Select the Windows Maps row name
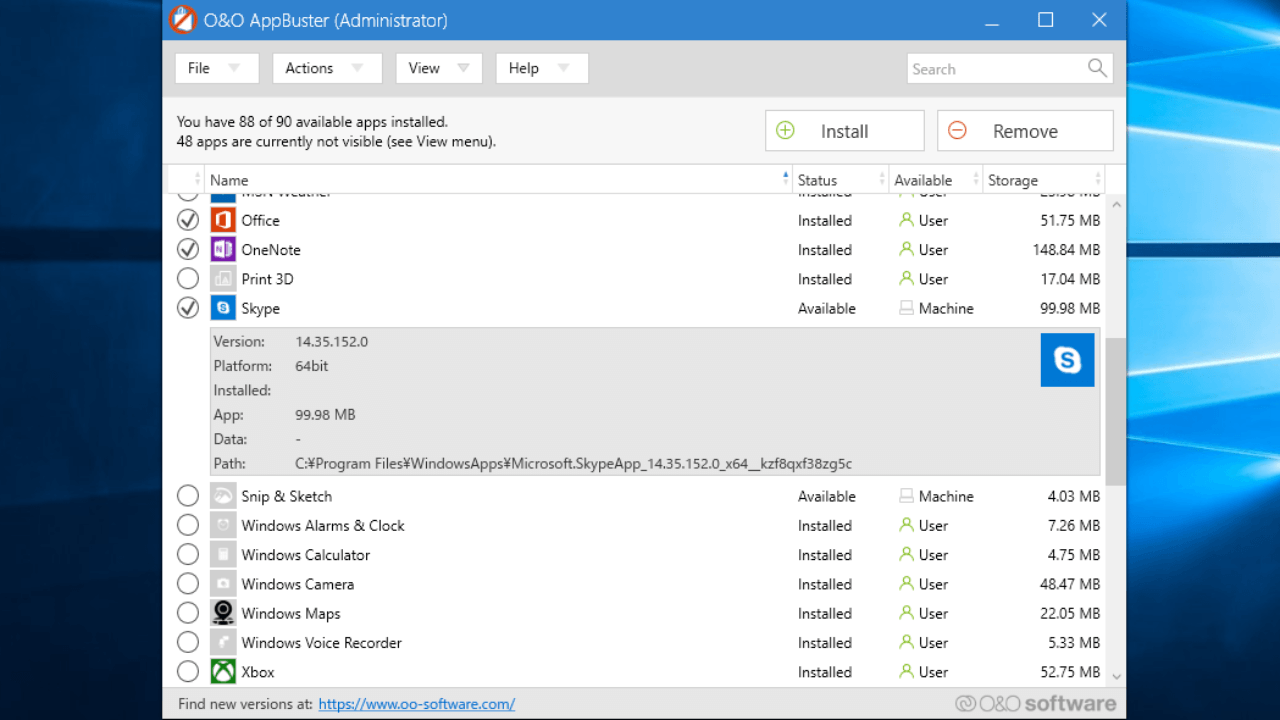 (291, 613)
